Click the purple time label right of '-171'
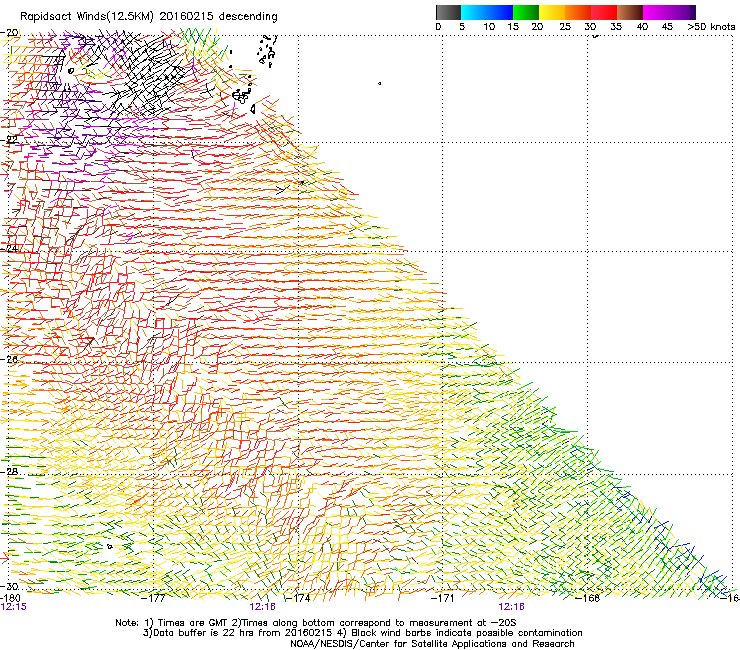This screenshot has height=650, width=740. [x=512, y=607]
